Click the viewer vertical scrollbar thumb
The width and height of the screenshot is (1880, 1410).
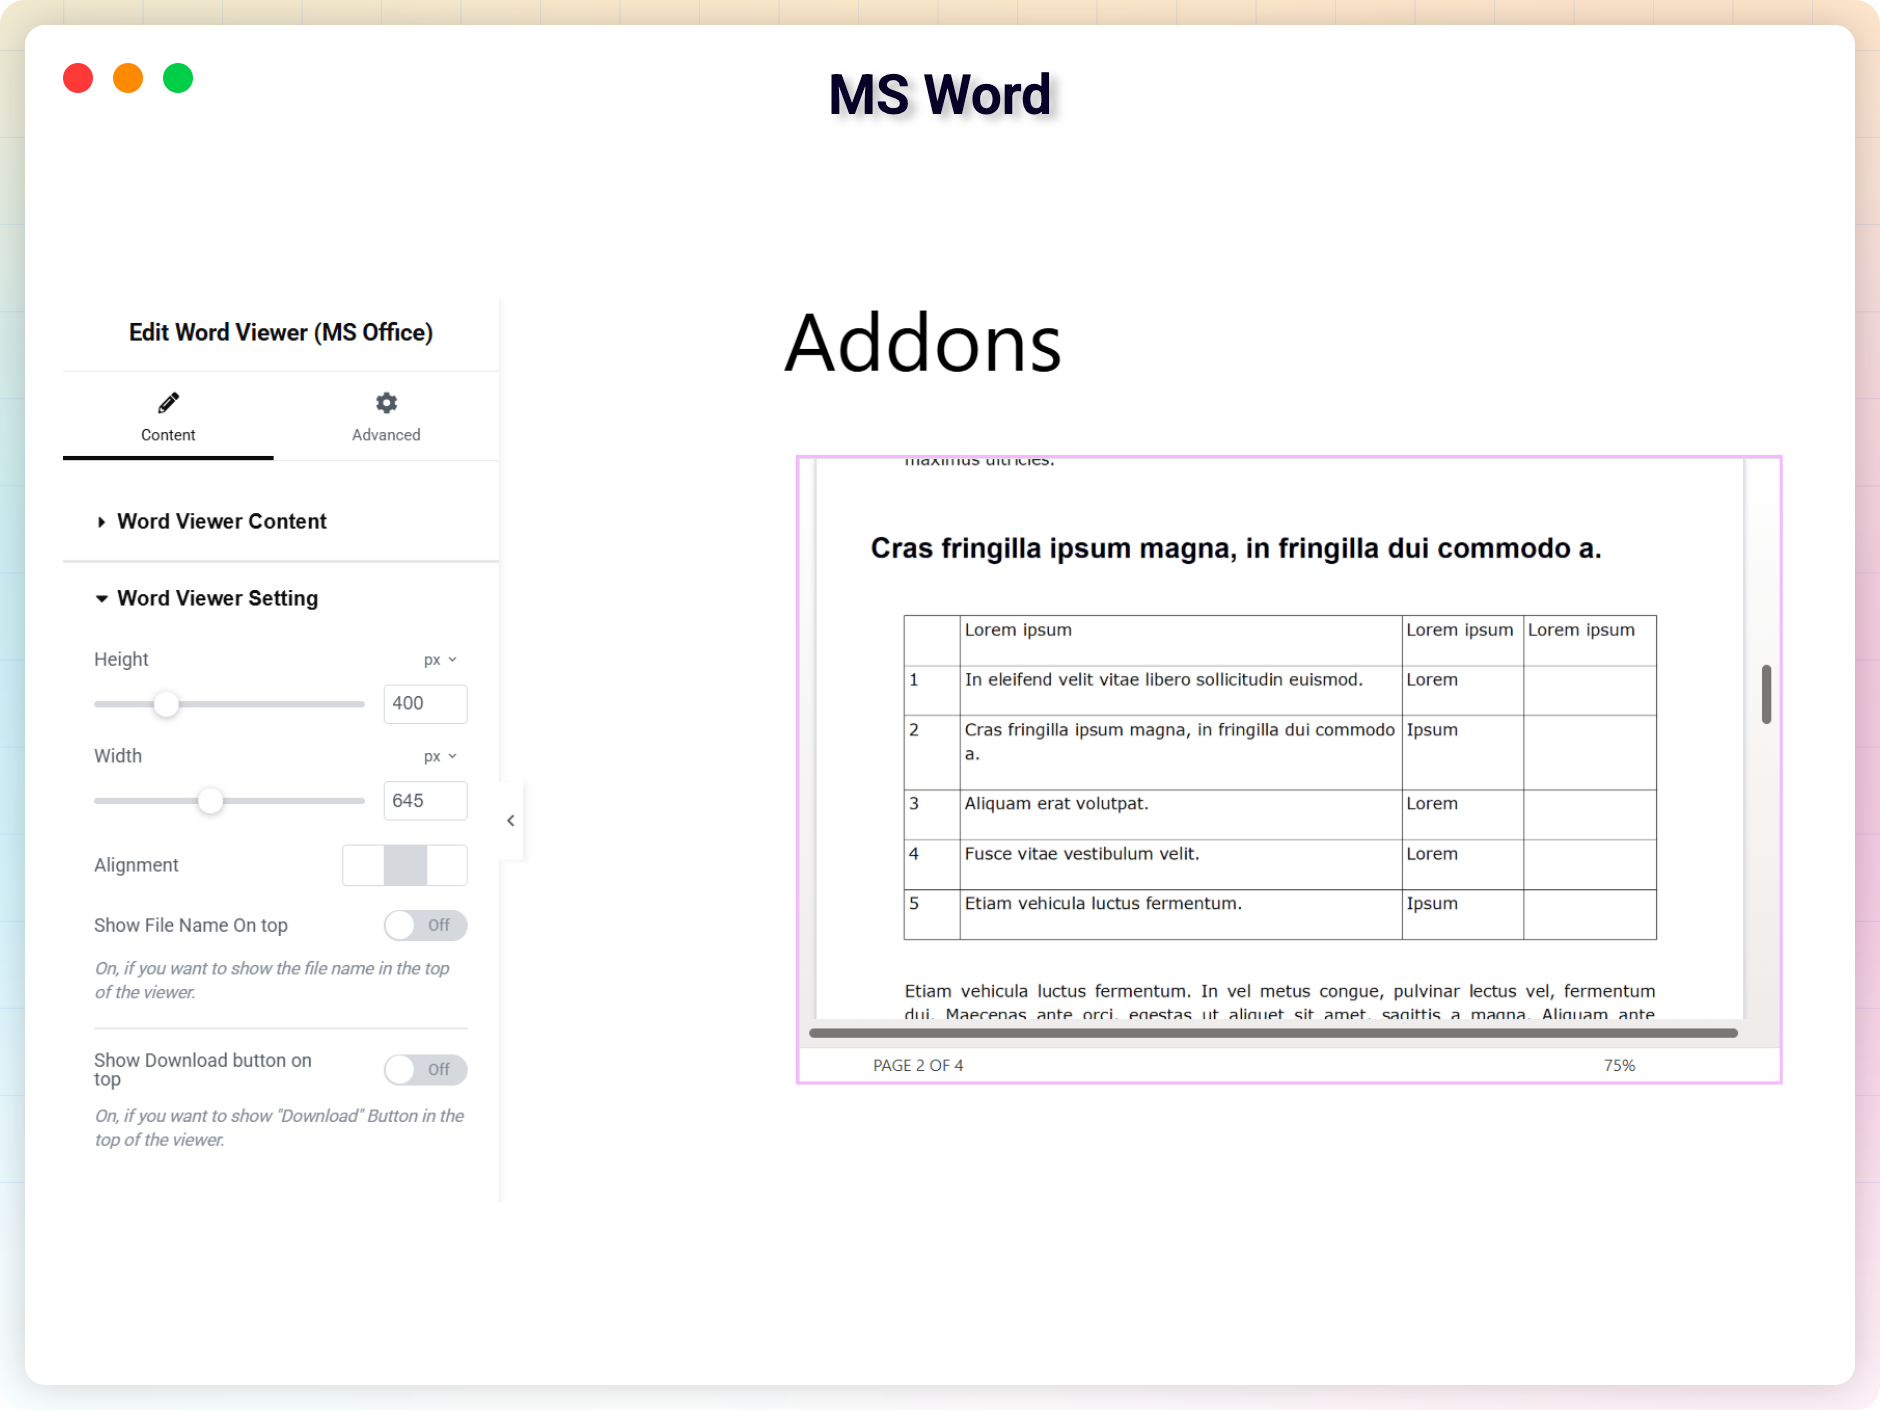pyautogui.click(x=1767, y=694)
